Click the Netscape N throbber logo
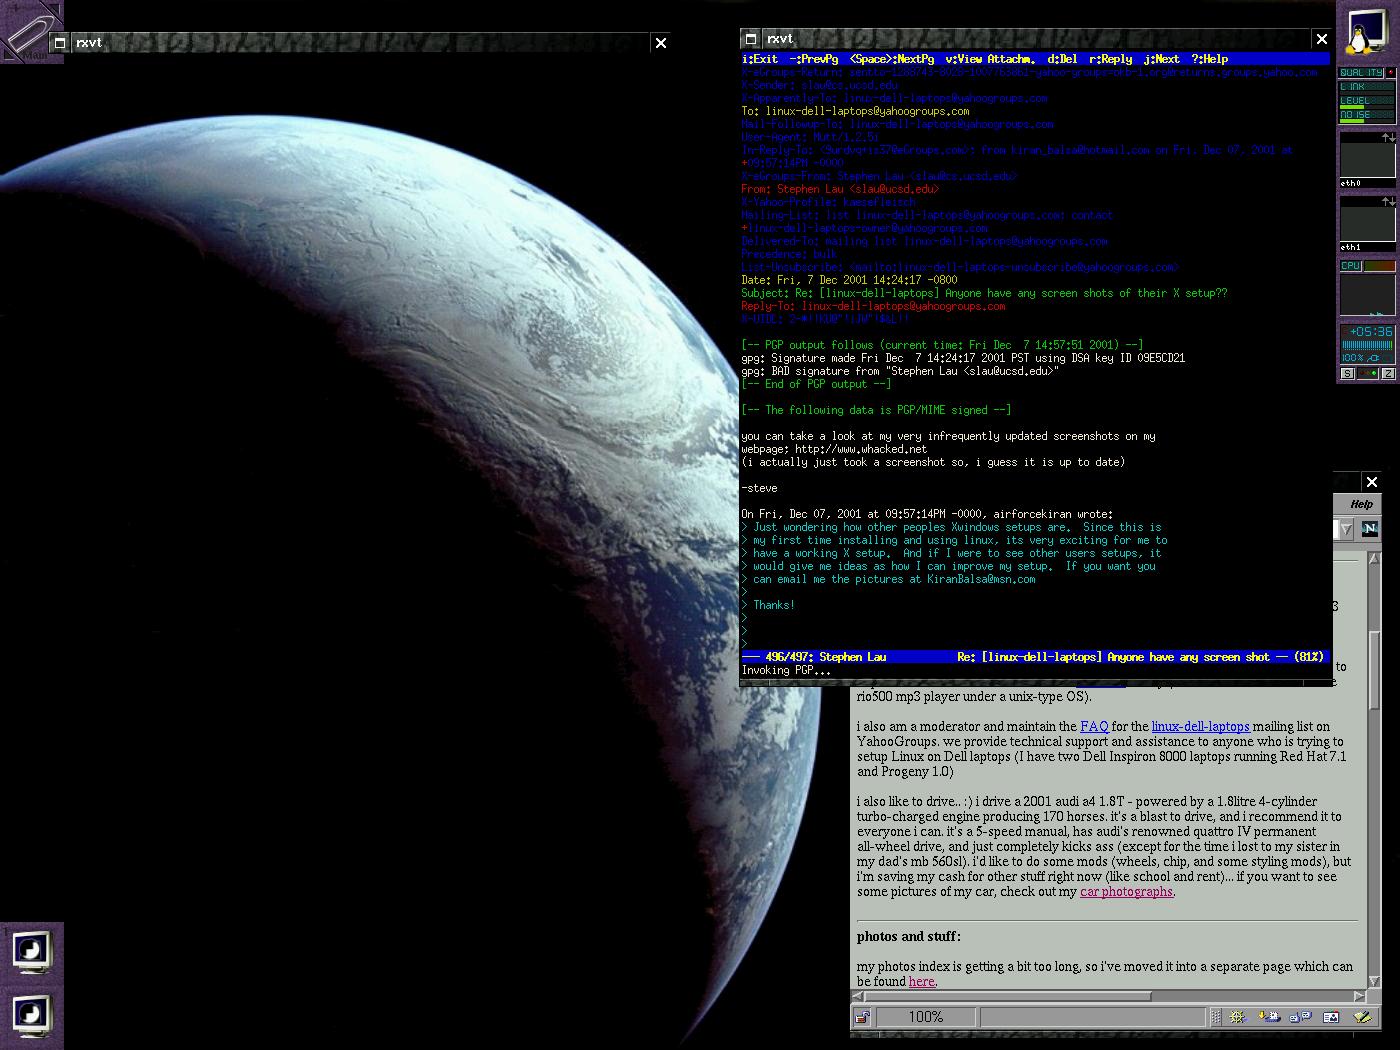 pyautogui.click(x=1369, y=529)
